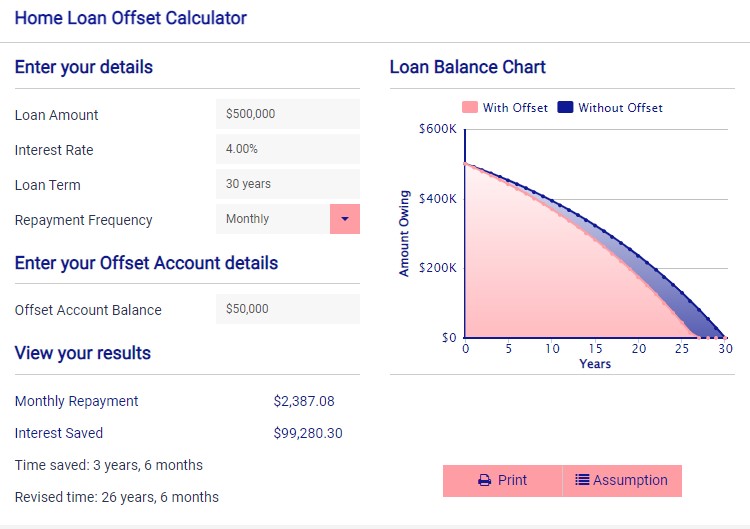Click the Home Loan Offset Calculator title
750x529 pixels.
coord(131,18)
